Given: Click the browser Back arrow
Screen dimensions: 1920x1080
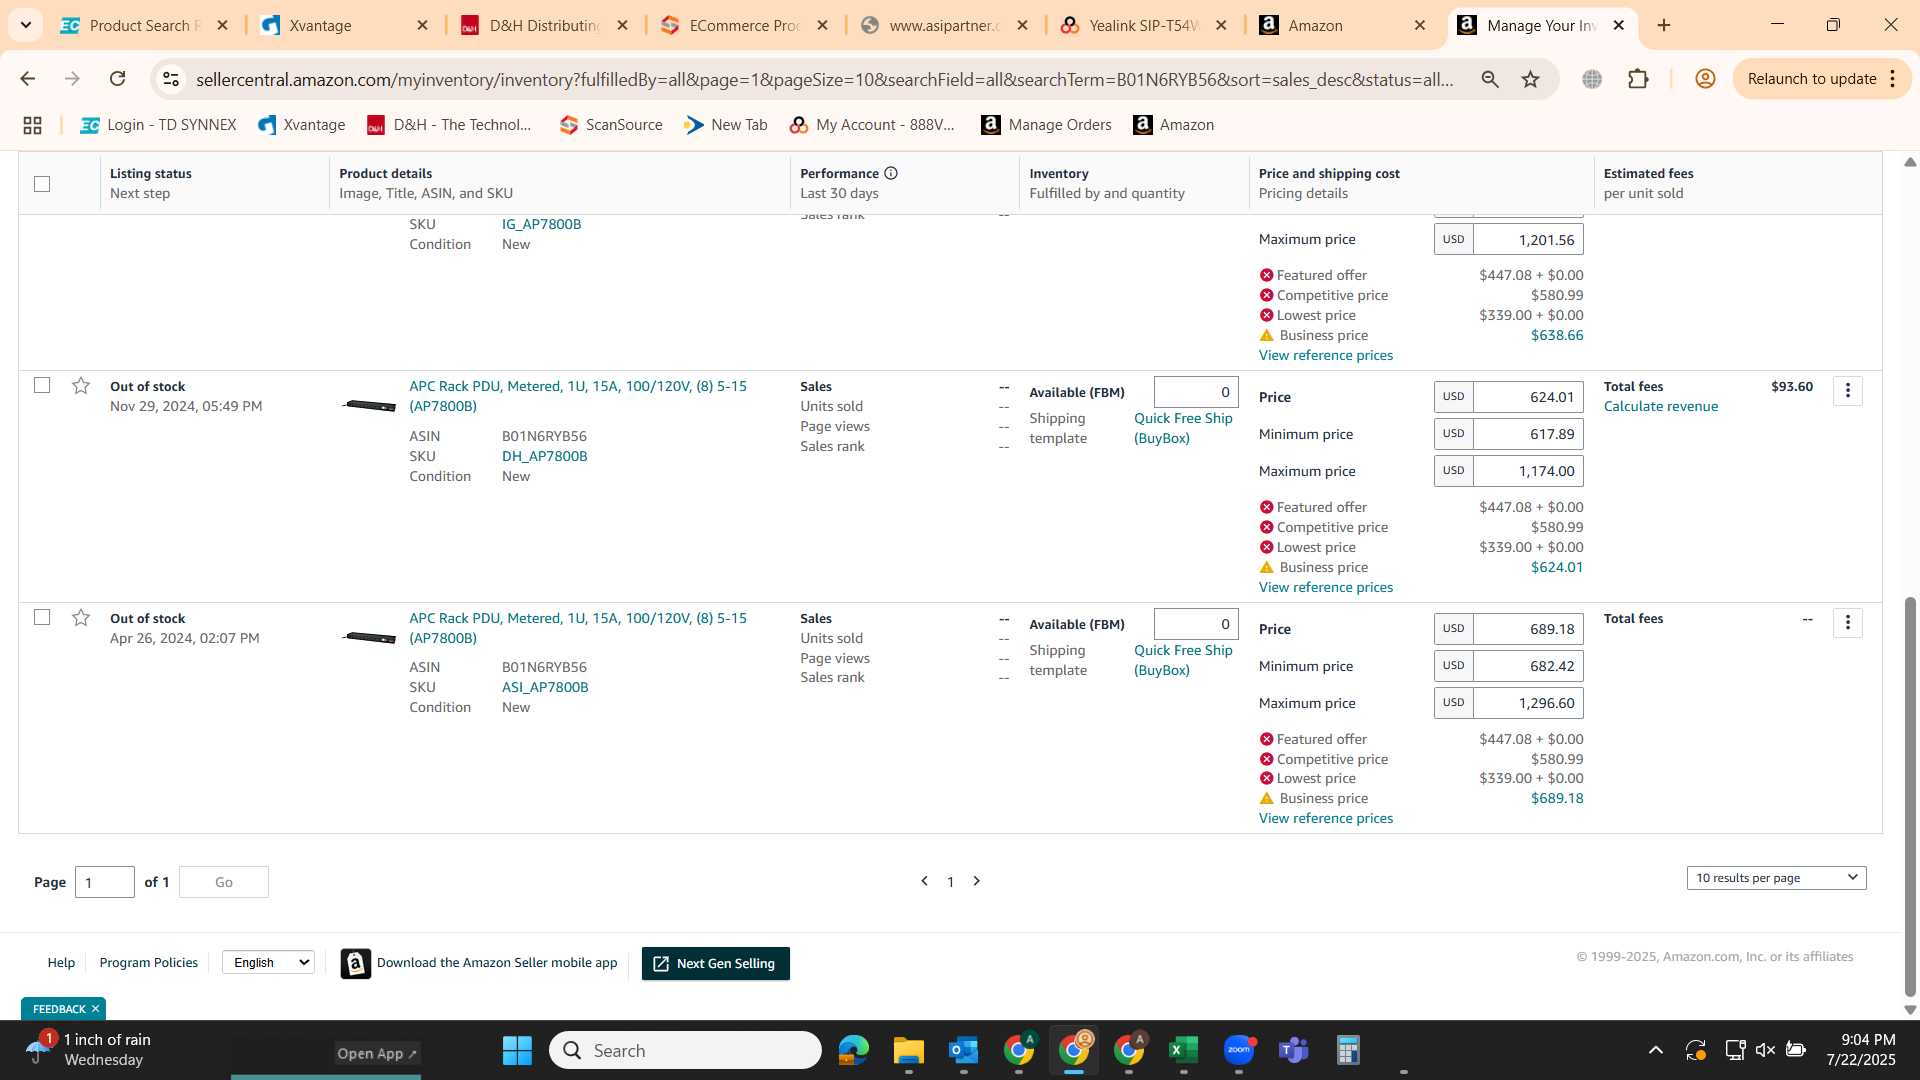Looking at the screenshot, I should click(28, 79).
